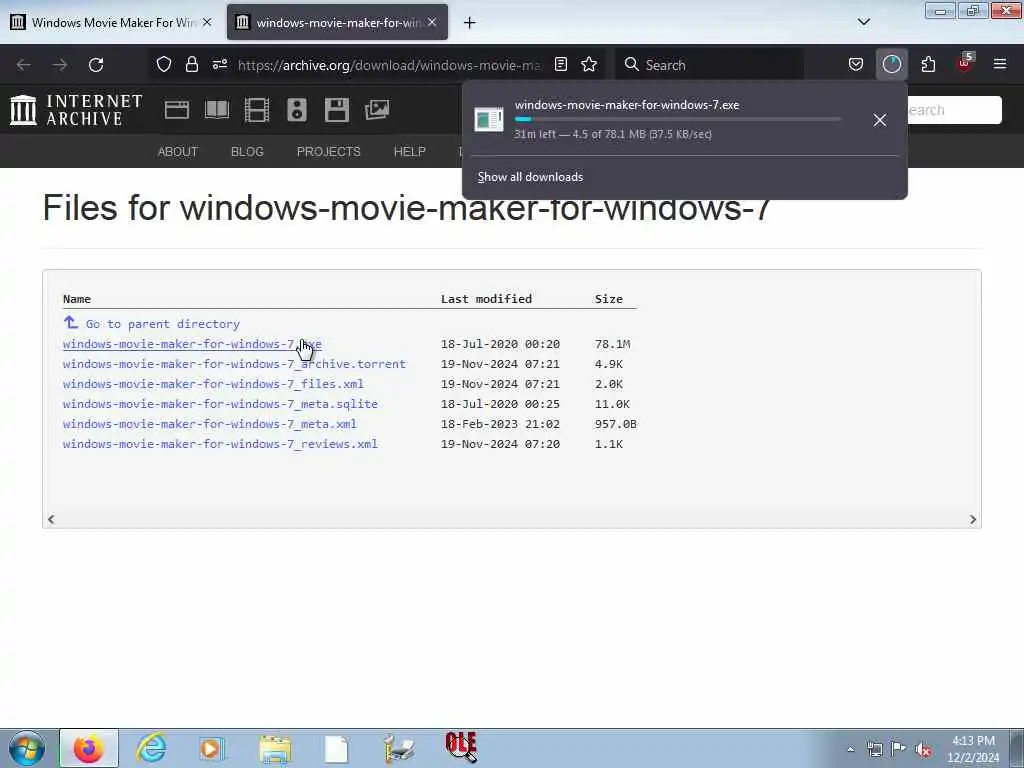Open Windows Media Player taskbar icon

(211, 748)
